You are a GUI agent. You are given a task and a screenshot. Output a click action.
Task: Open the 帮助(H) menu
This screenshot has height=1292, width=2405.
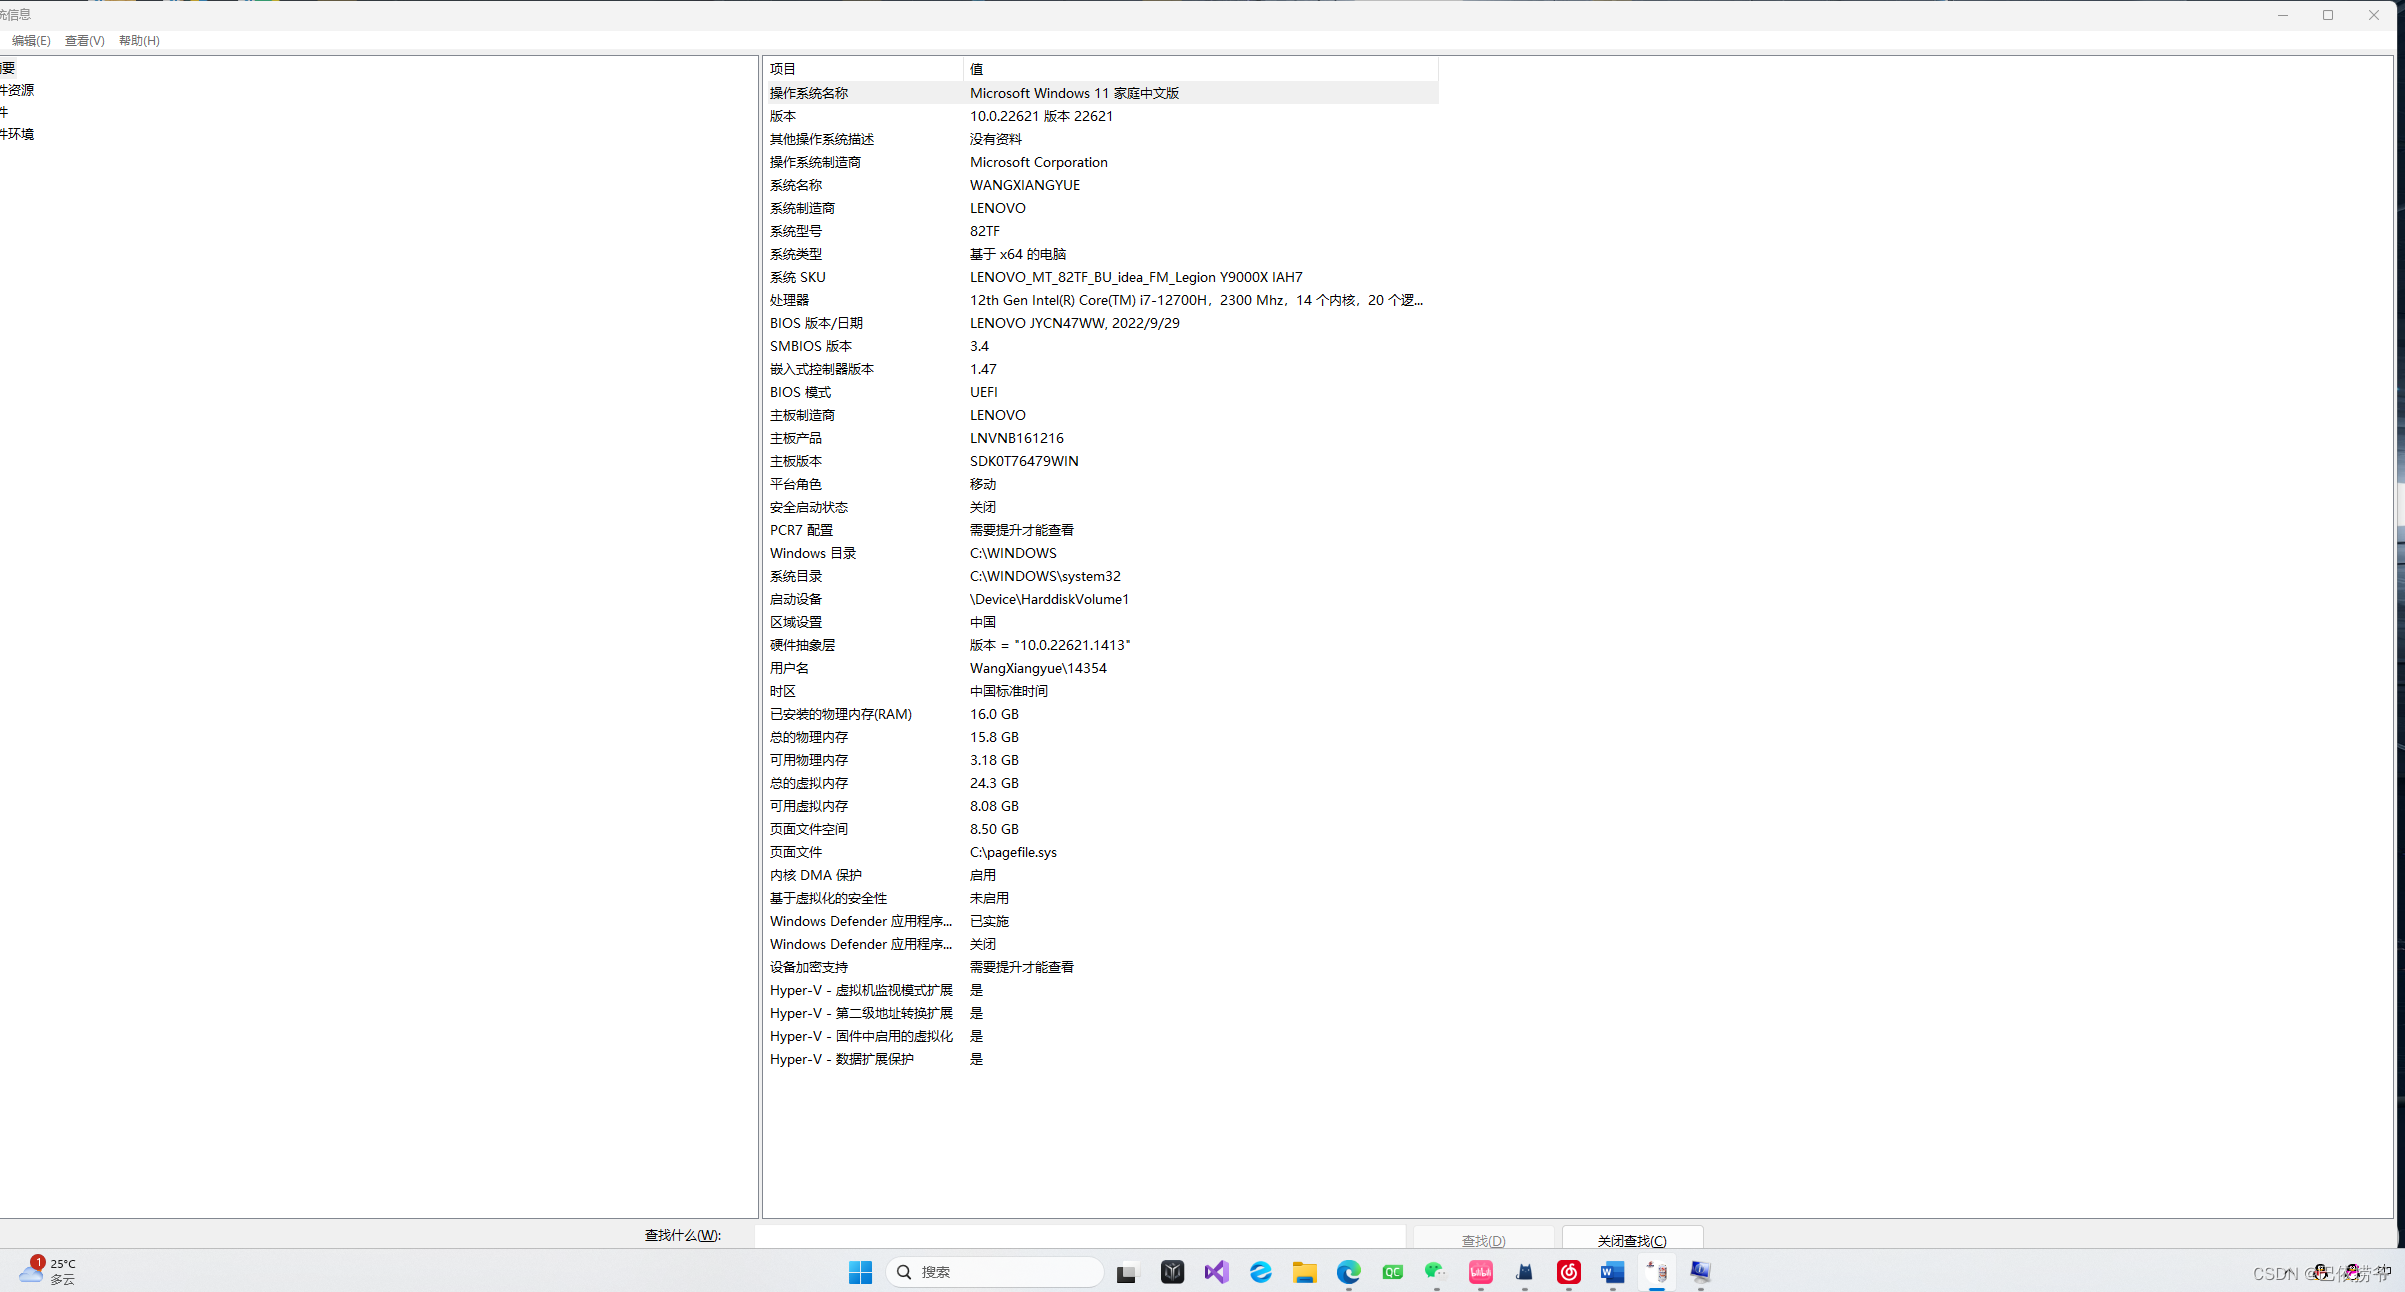pos(139,41)
